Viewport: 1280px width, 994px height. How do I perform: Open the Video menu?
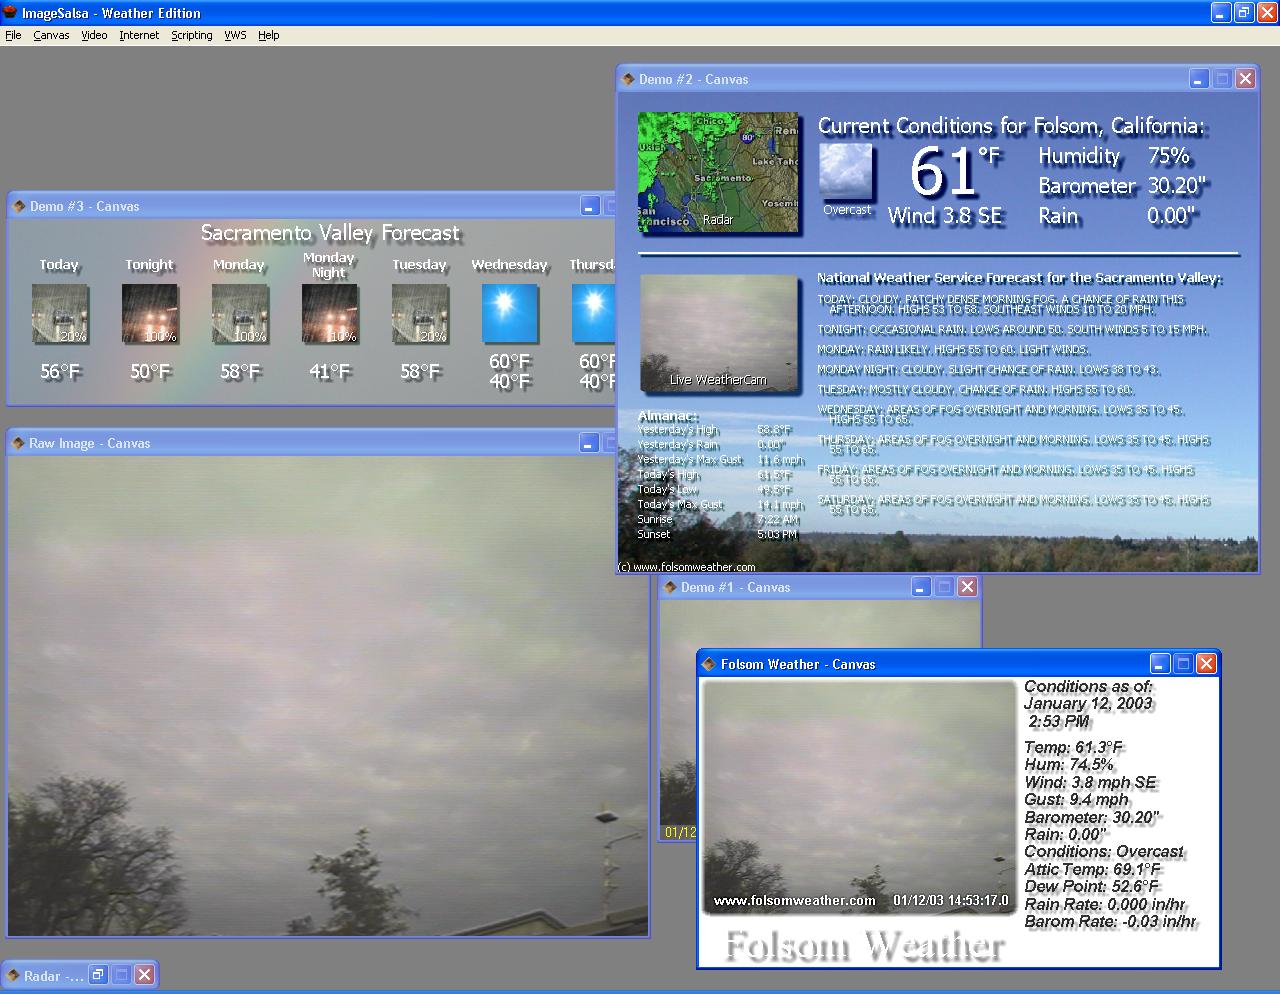pyautogui.click(x=94, y=35)
